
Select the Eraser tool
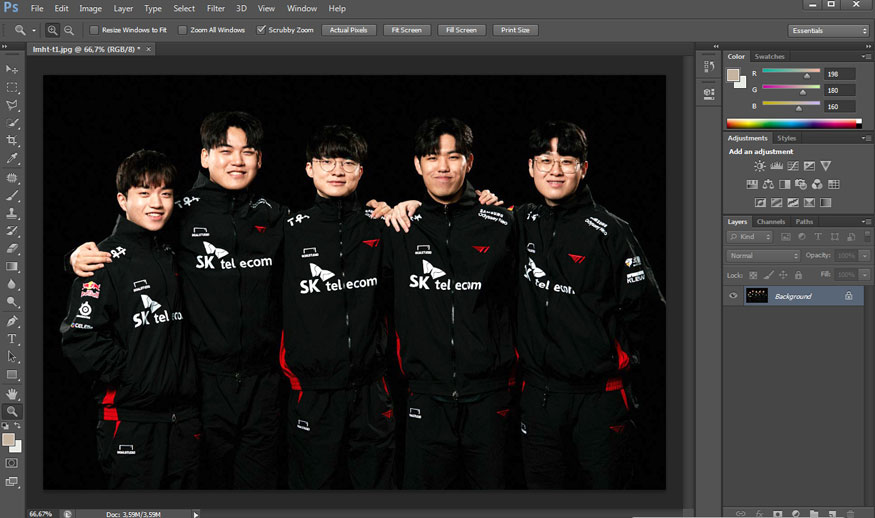12,248
